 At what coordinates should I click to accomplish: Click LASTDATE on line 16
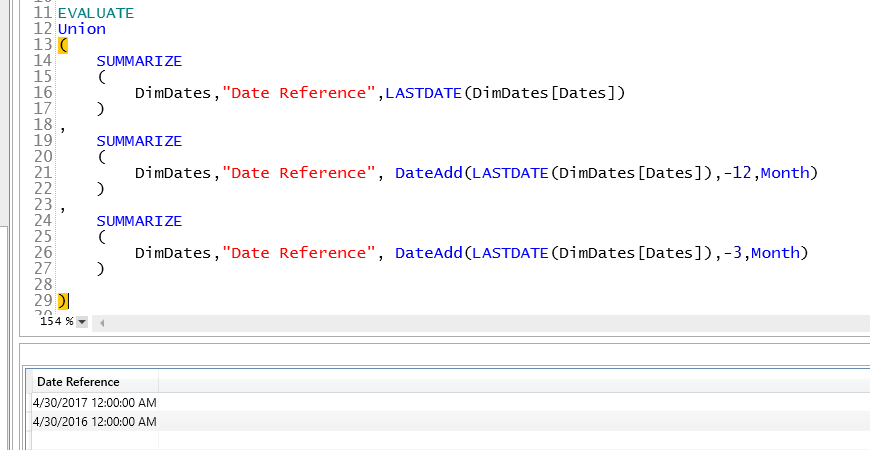(424, 93)
